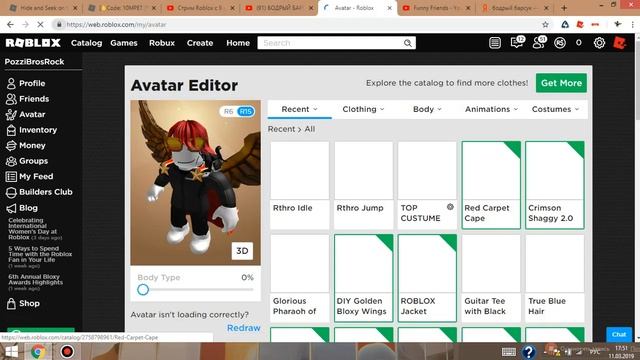Open the Groups sidebar icon
The image size is (640, 360).
(x=11, y=161)
